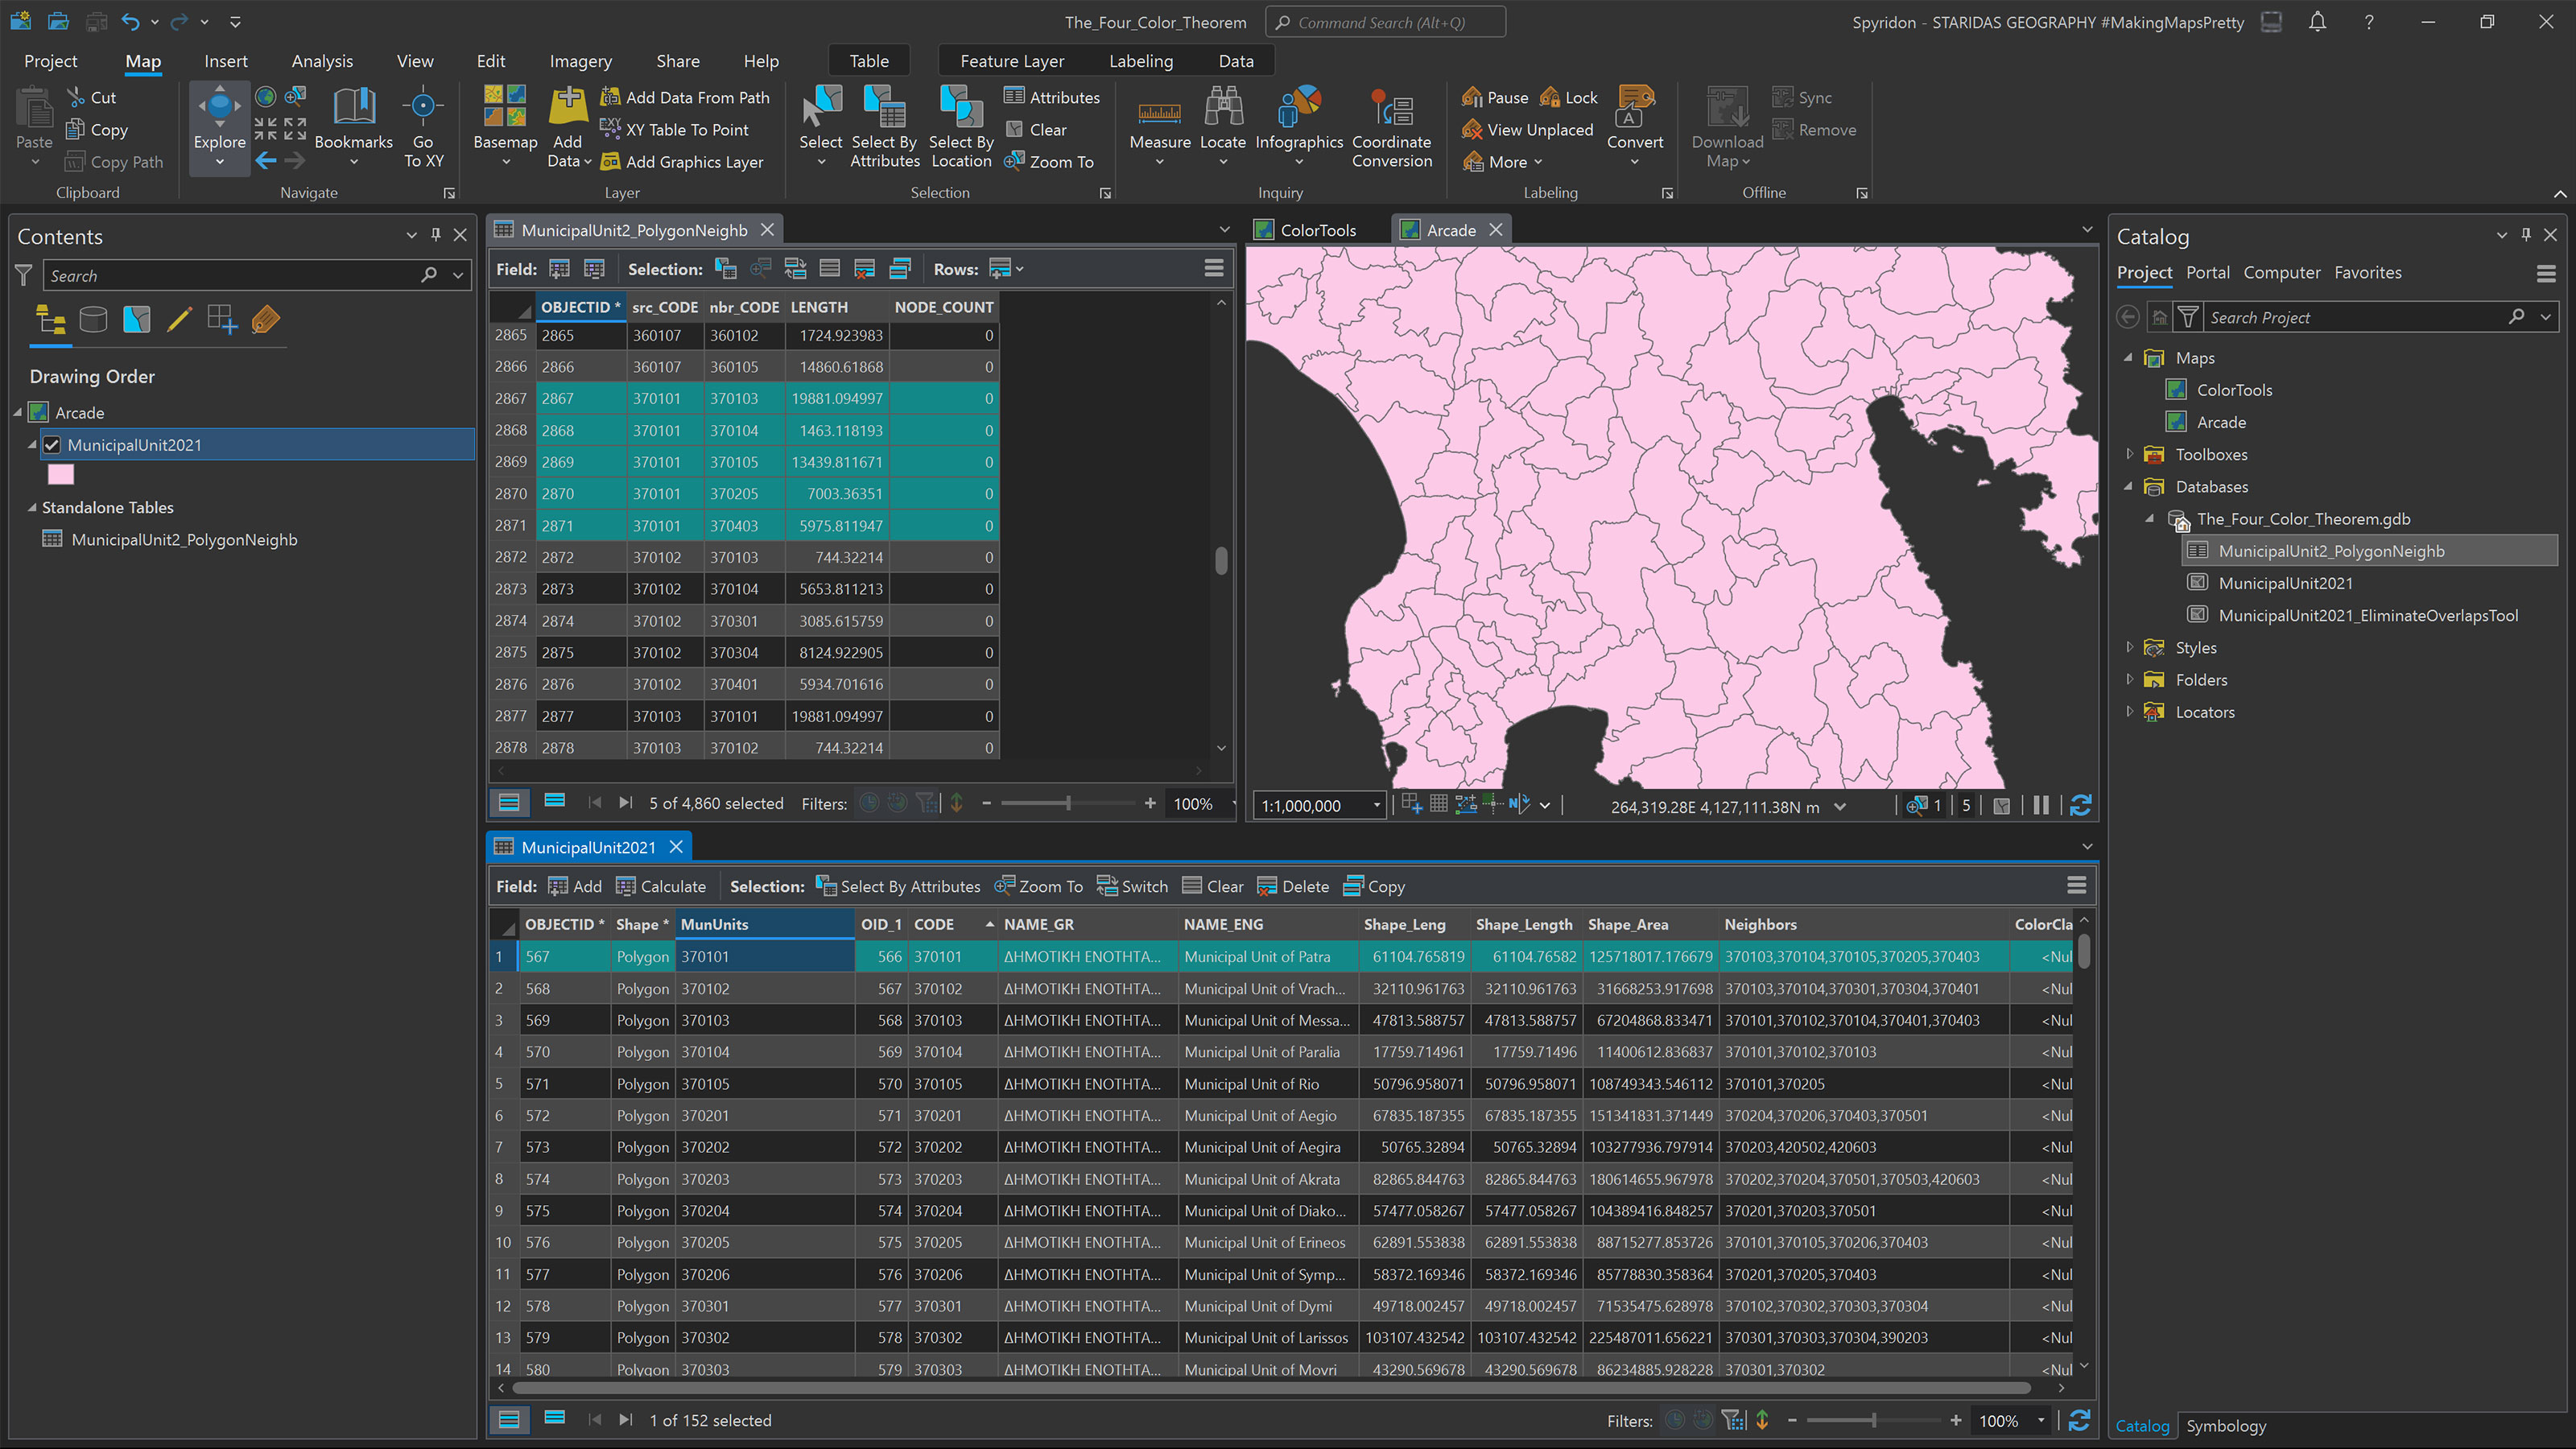Expand the Styles node in Catalog
Viewport: 2576px width, 1449px height.
pos(2130,647)
